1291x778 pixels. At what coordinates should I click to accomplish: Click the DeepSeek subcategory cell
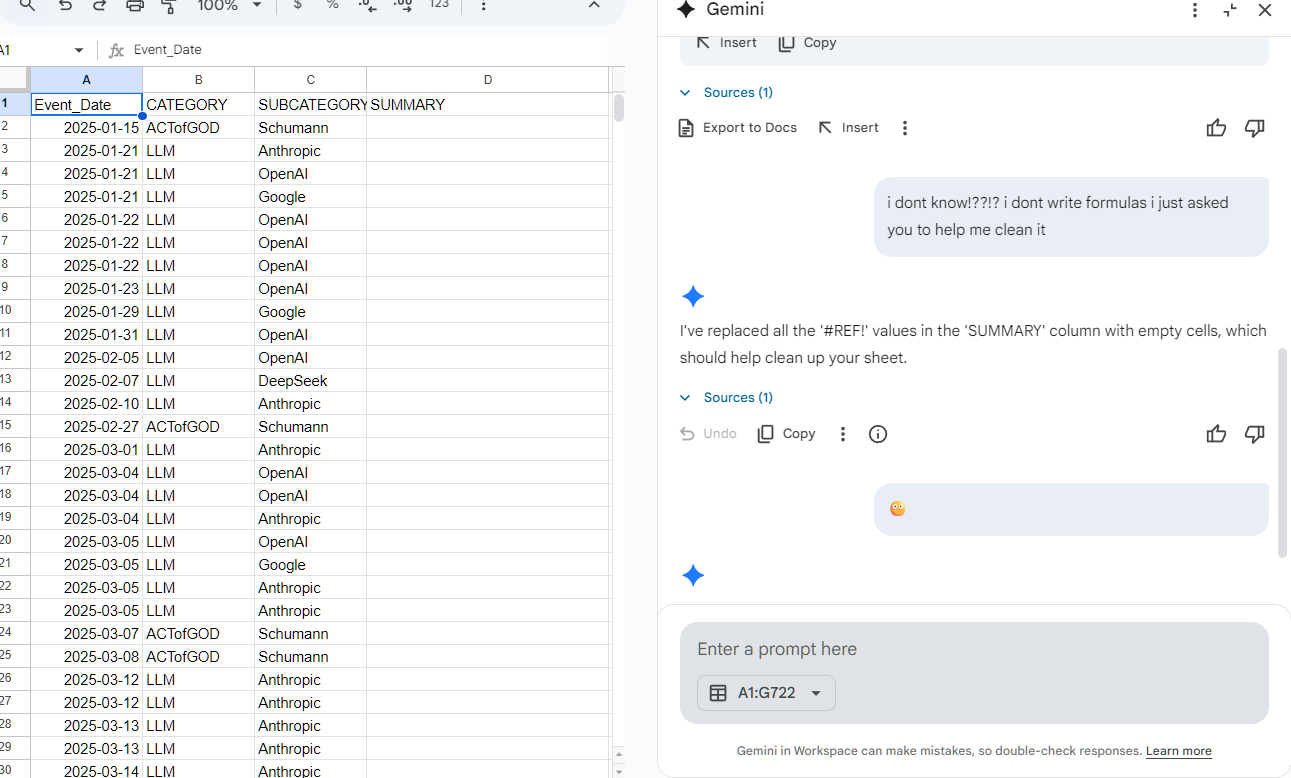click(x=310, y=381)
